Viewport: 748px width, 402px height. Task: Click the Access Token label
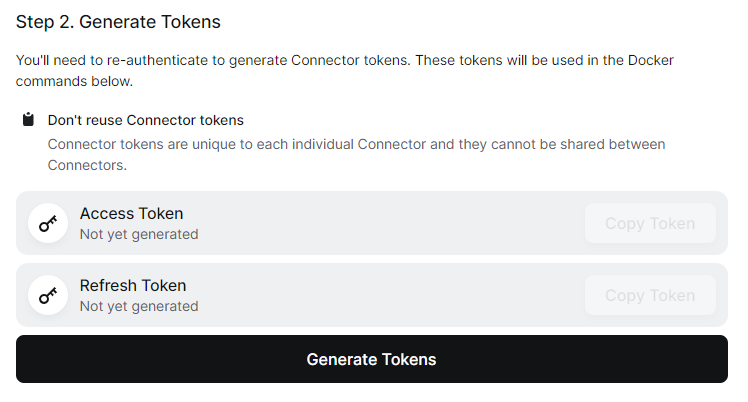click(x=131, y=214)
